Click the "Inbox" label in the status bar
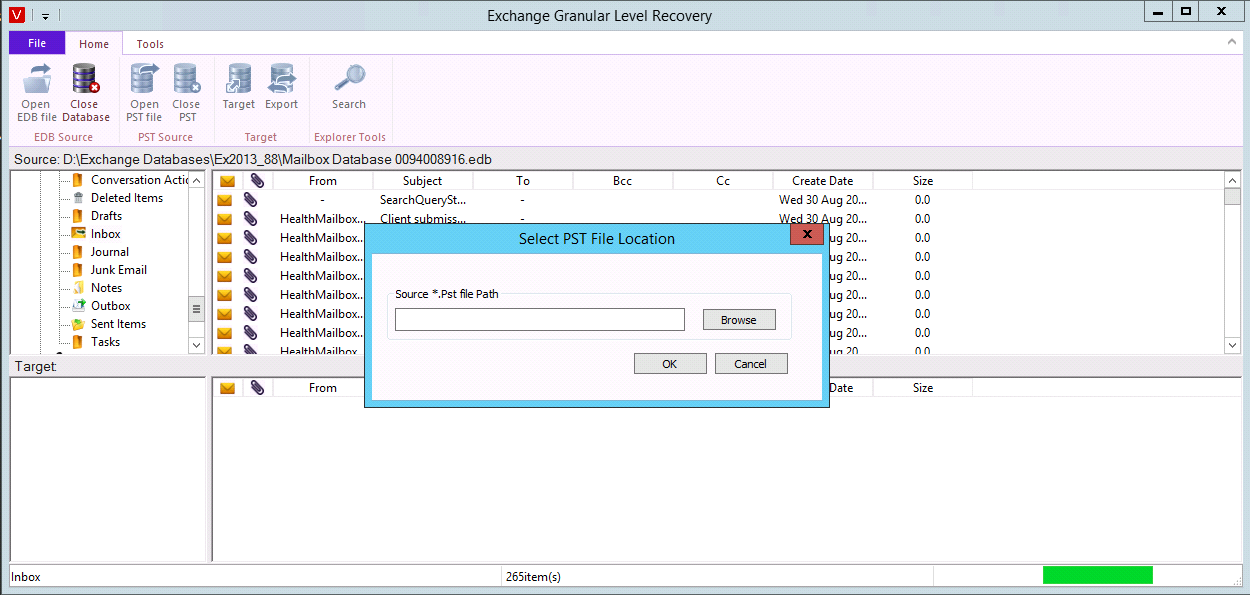The image size is (1250, 595). (x=26, y=577)
